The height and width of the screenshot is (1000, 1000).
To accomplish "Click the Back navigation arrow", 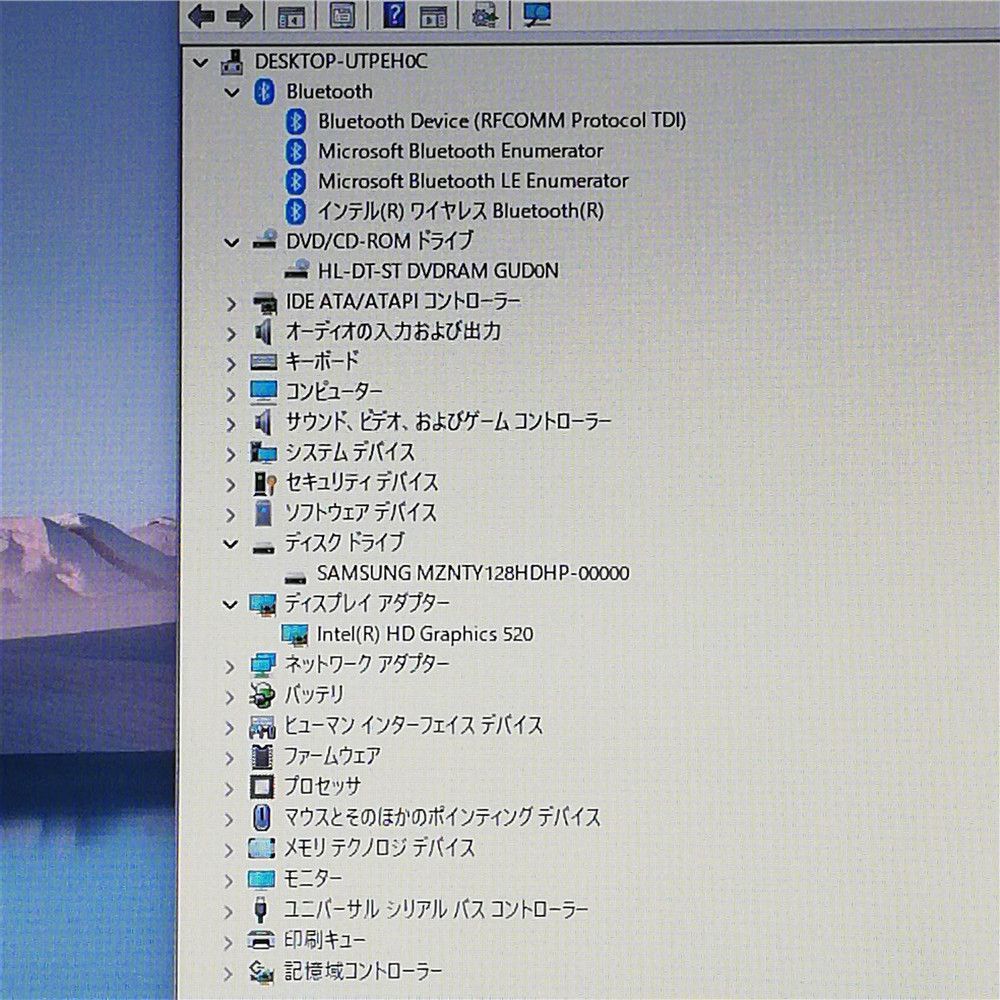I will (x=200, y=15).
